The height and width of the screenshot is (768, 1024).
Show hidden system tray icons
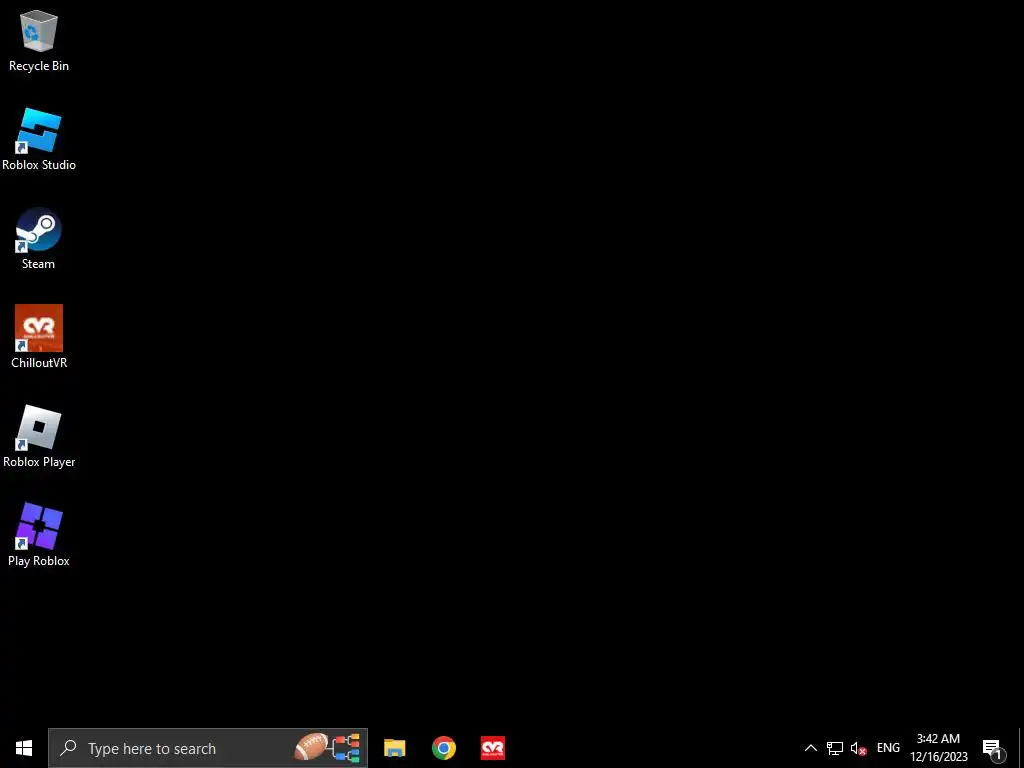pyautogui.click(x=810, y=748)
